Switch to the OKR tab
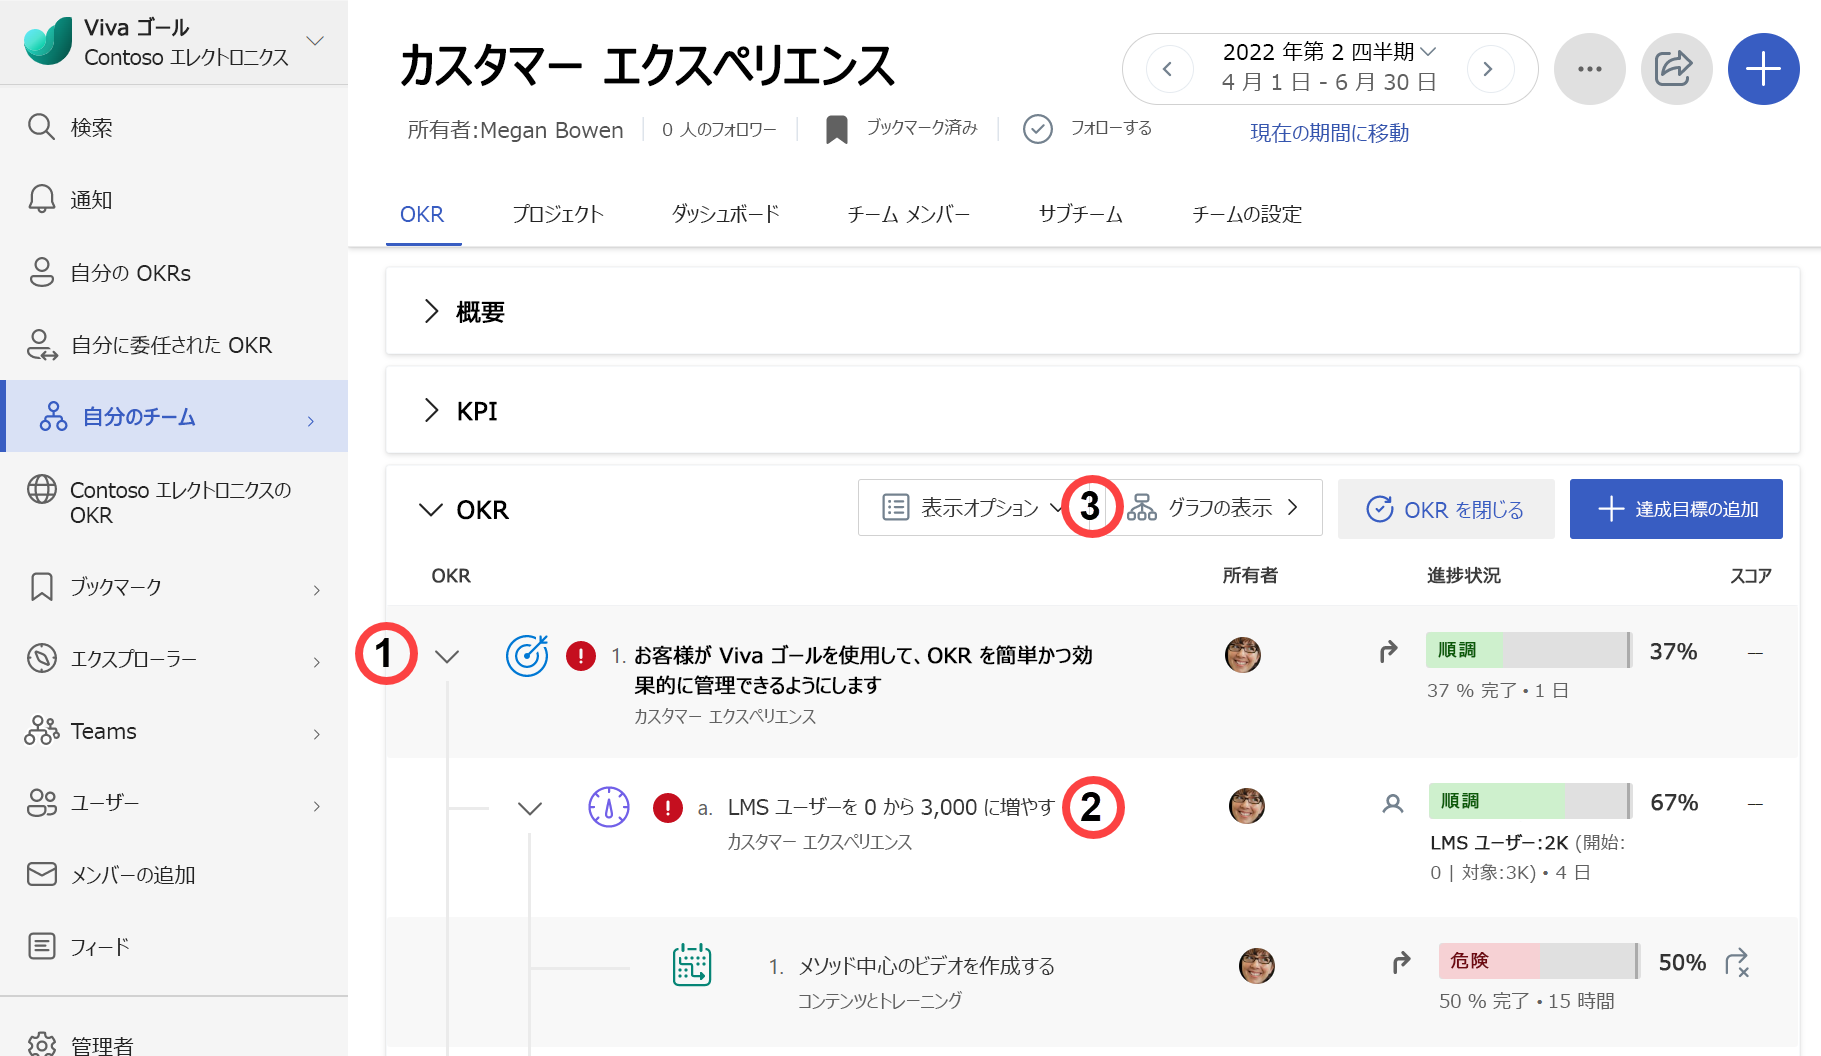This screenshot has height=1056, width=1821. click(422, 214)
